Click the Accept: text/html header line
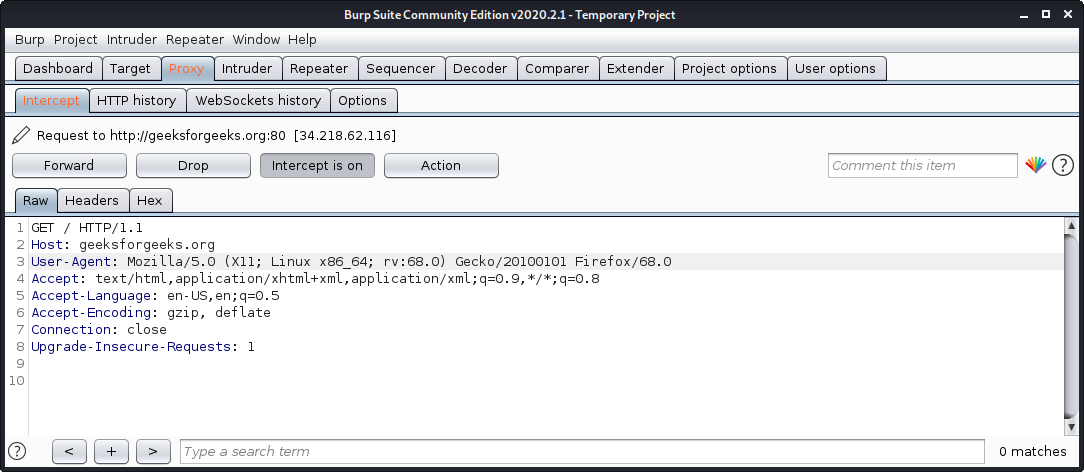Screen dimensions: 1084x472 click(315, 279)
